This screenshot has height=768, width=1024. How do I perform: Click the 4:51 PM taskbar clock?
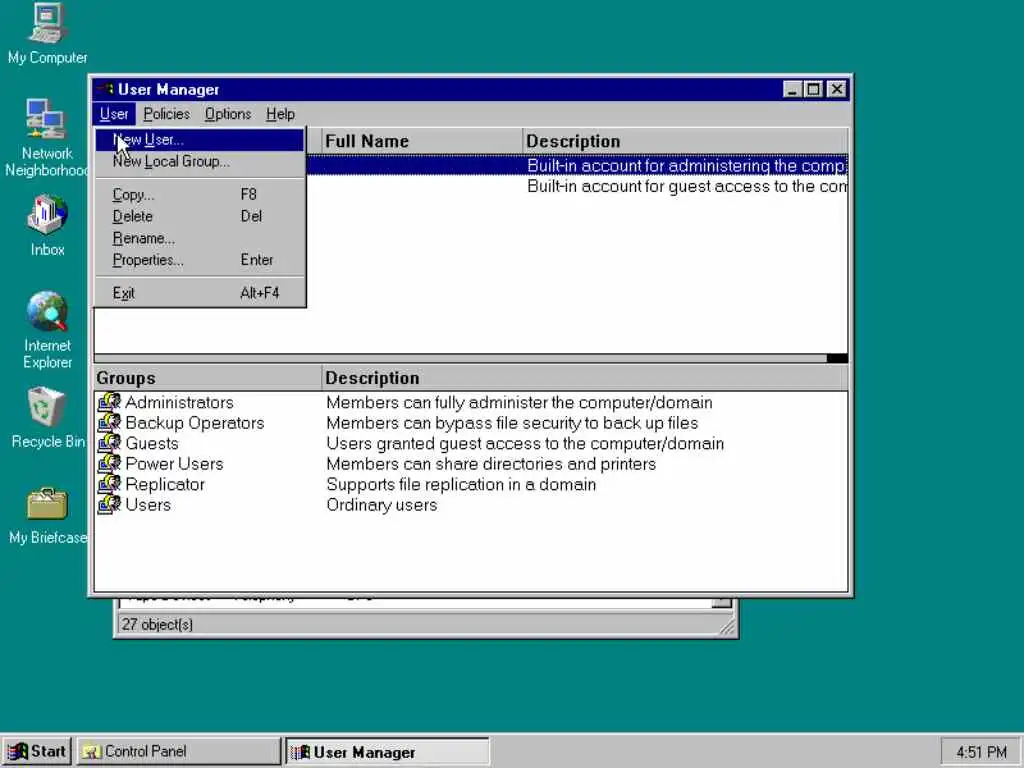981,752
